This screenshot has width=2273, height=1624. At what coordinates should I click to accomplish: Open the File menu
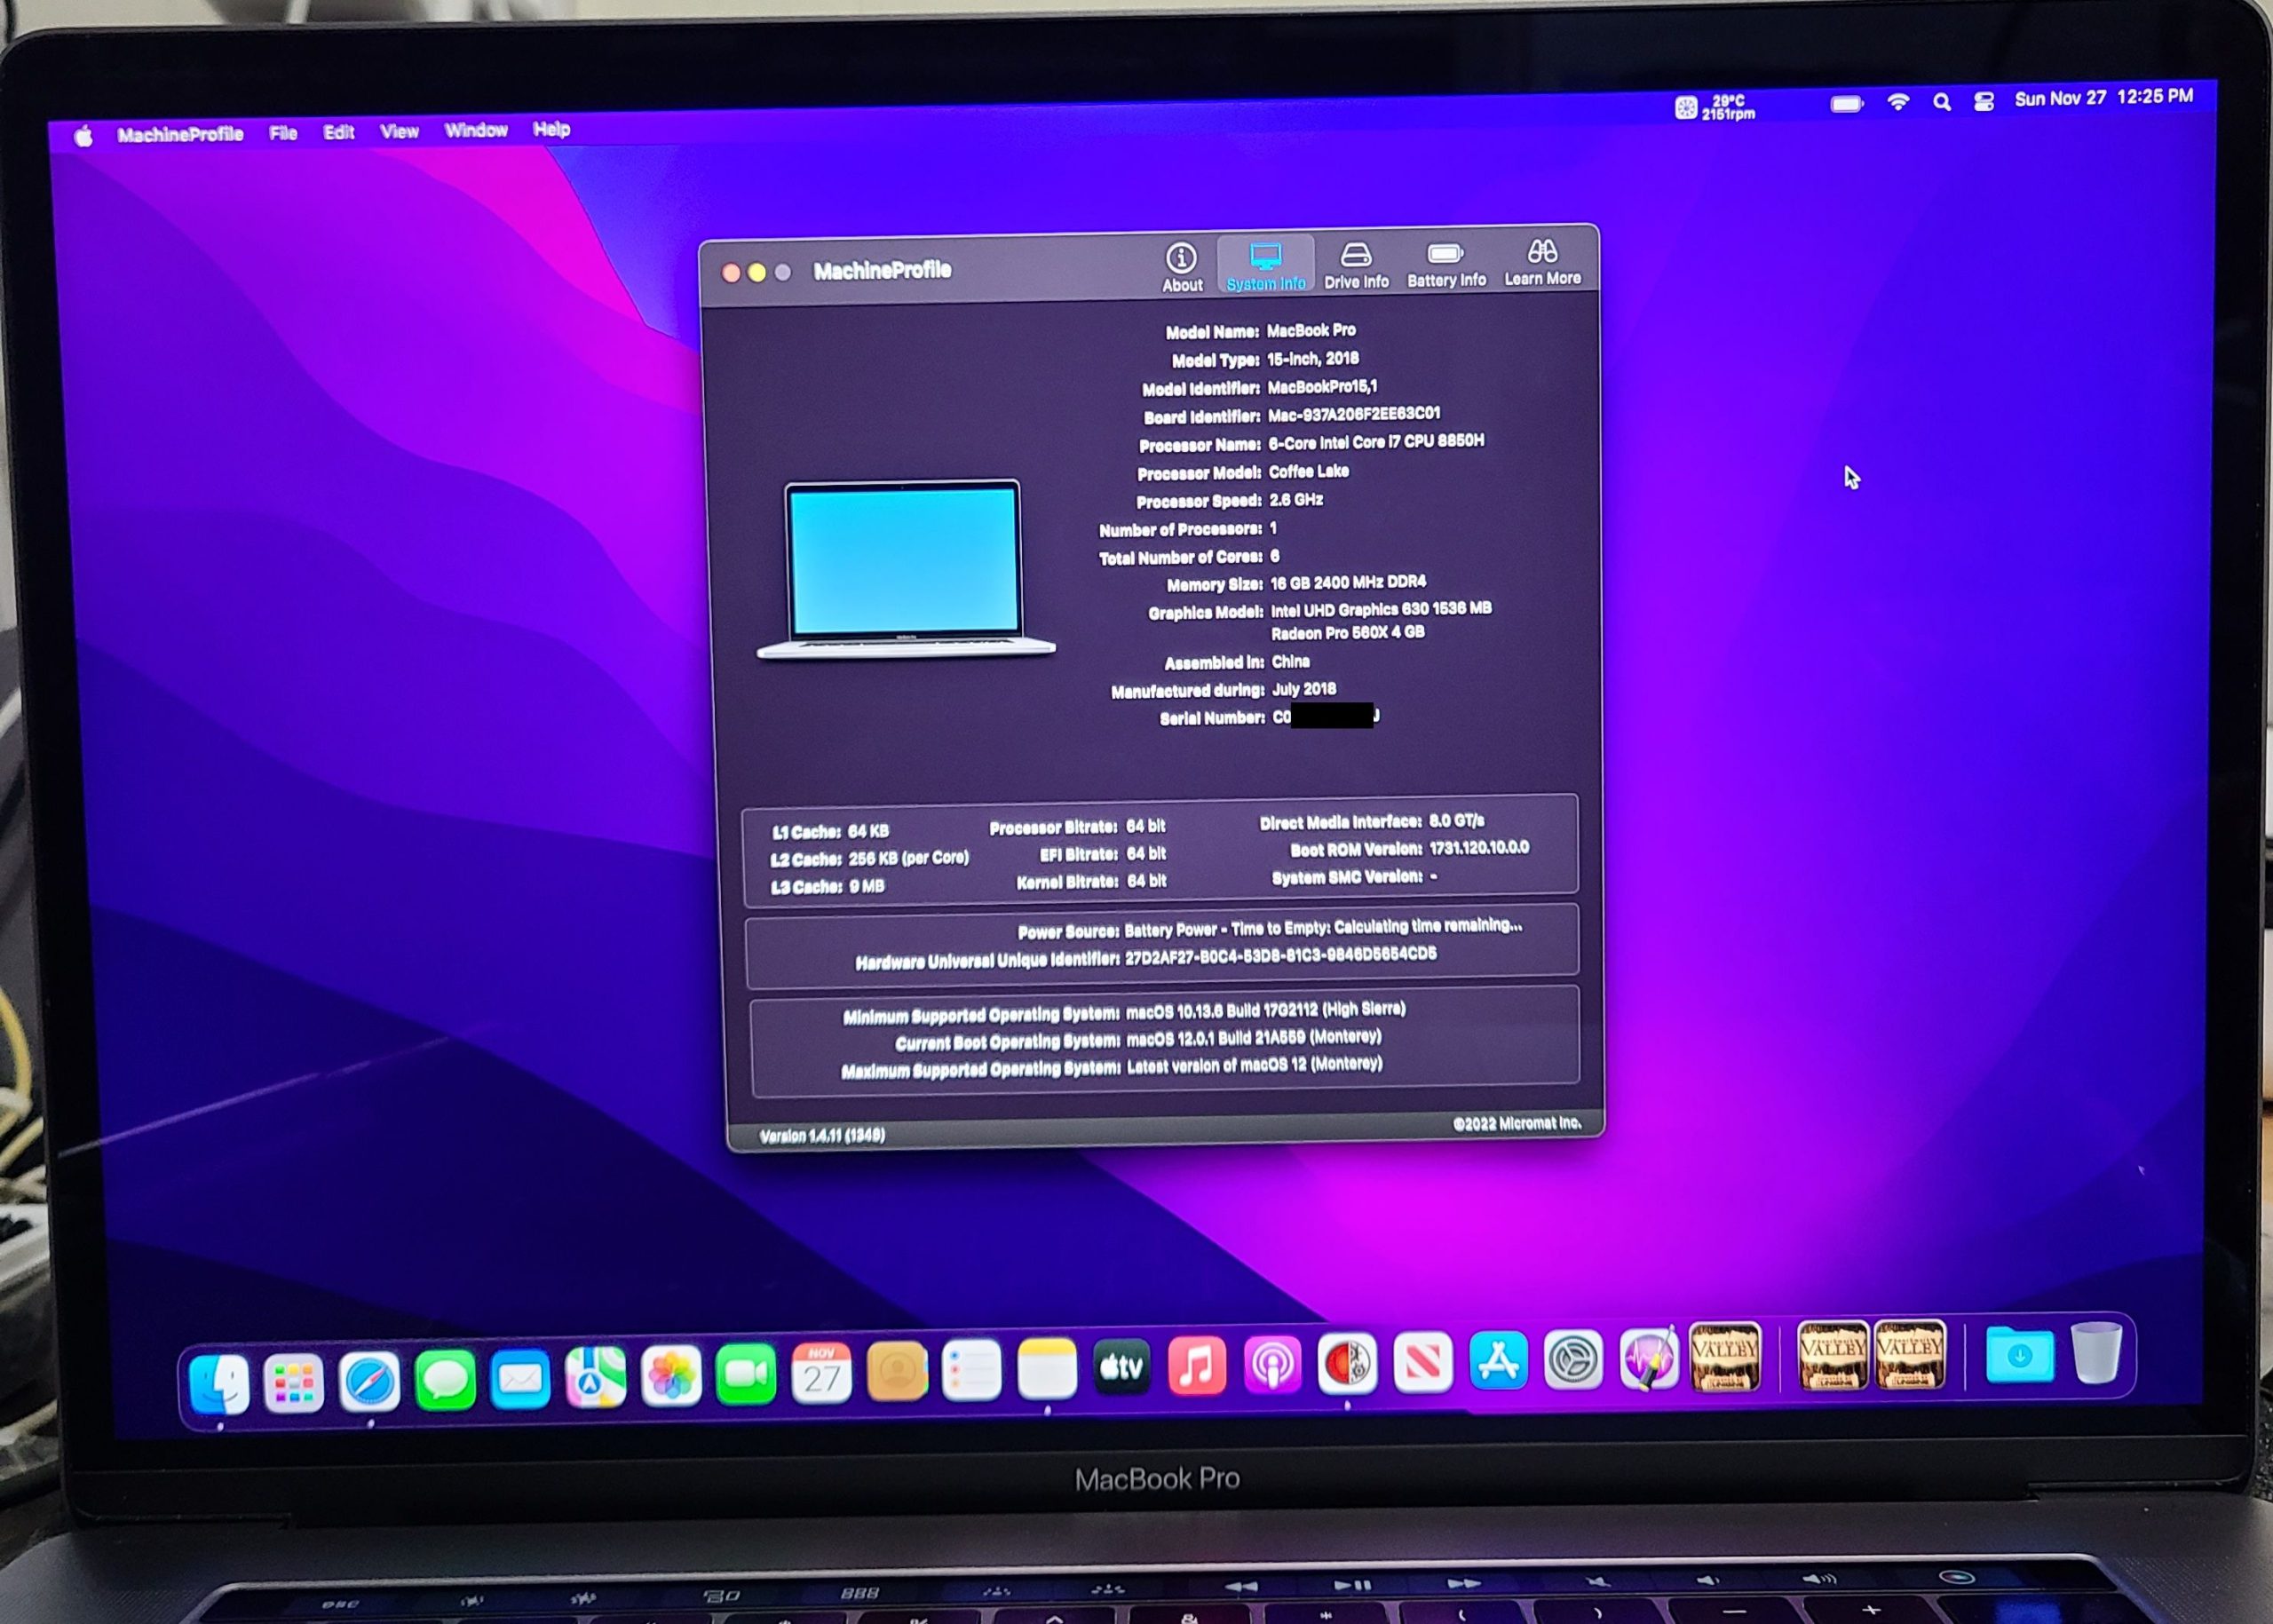coord(283,133)
